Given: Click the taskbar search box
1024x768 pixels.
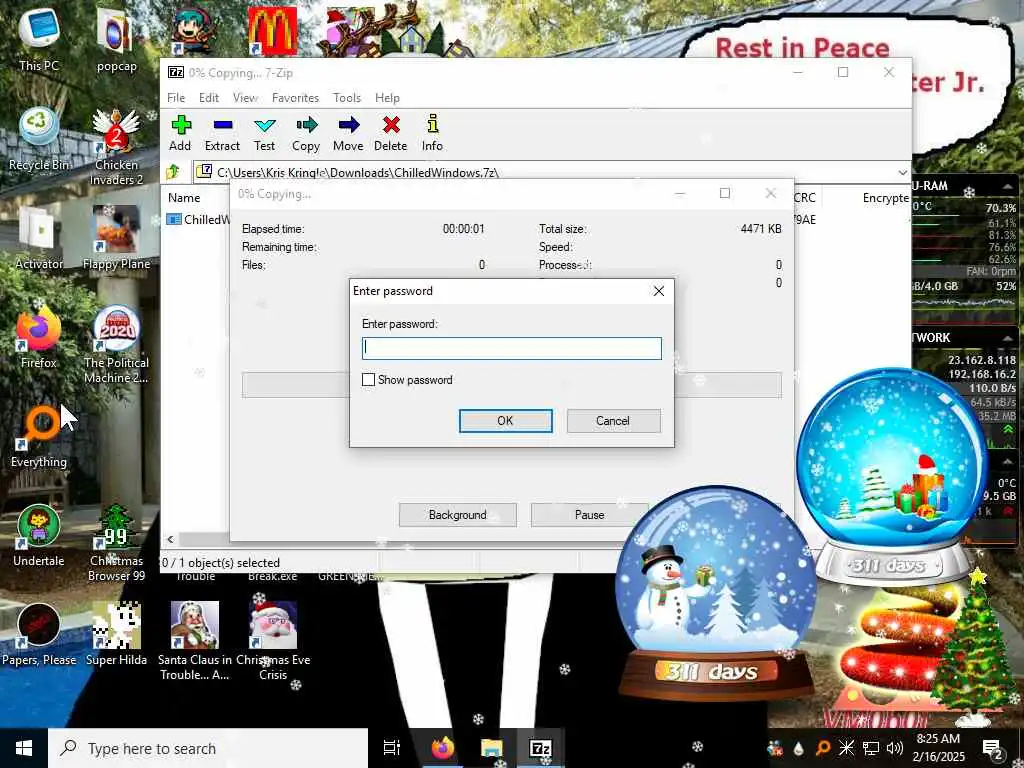Looking at the screenshot, I should pyautogui.click(x=208, y=748).
